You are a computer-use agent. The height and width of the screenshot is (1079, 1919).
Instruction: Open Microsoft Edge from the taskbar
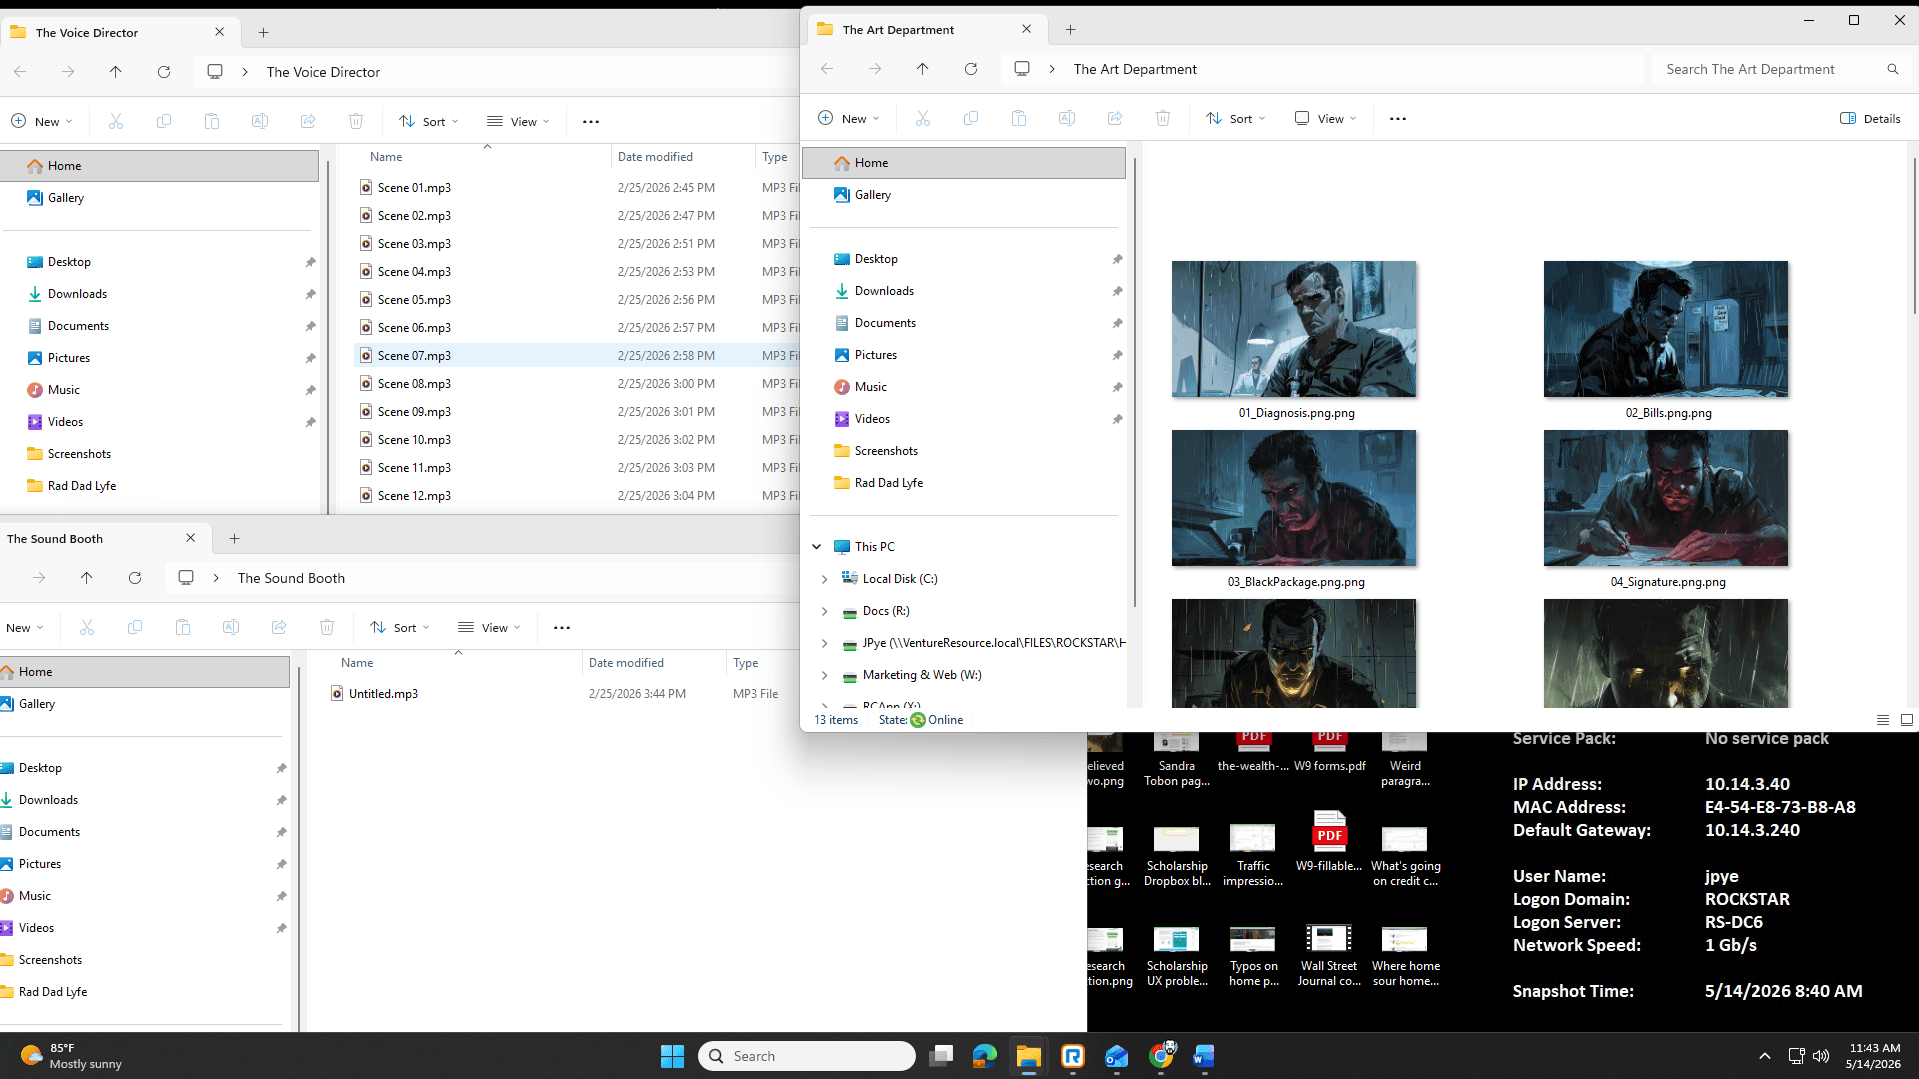pos(984,1056)
